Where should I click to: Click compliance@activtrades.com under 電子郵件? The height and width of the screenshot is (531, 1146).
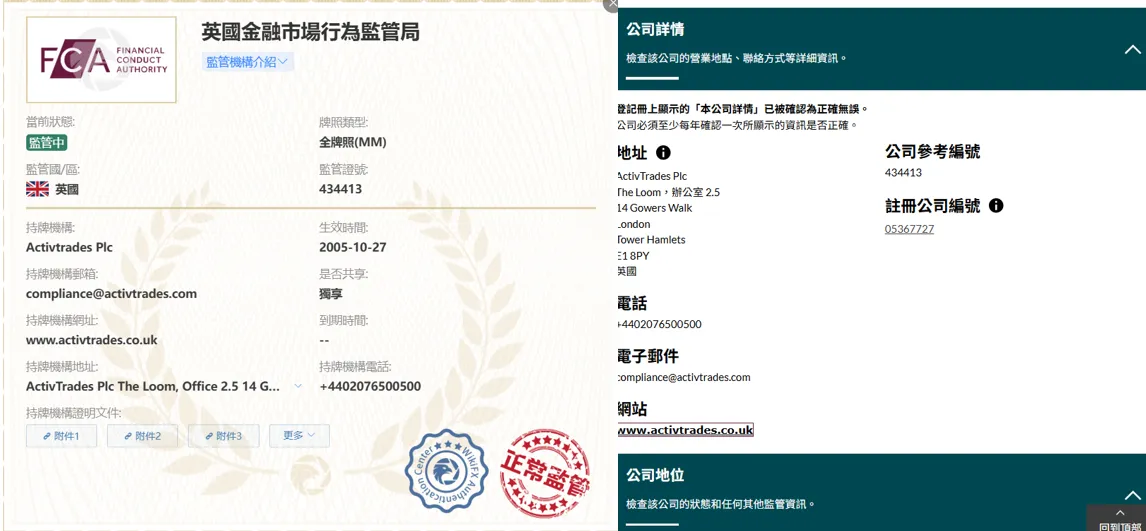684,378
